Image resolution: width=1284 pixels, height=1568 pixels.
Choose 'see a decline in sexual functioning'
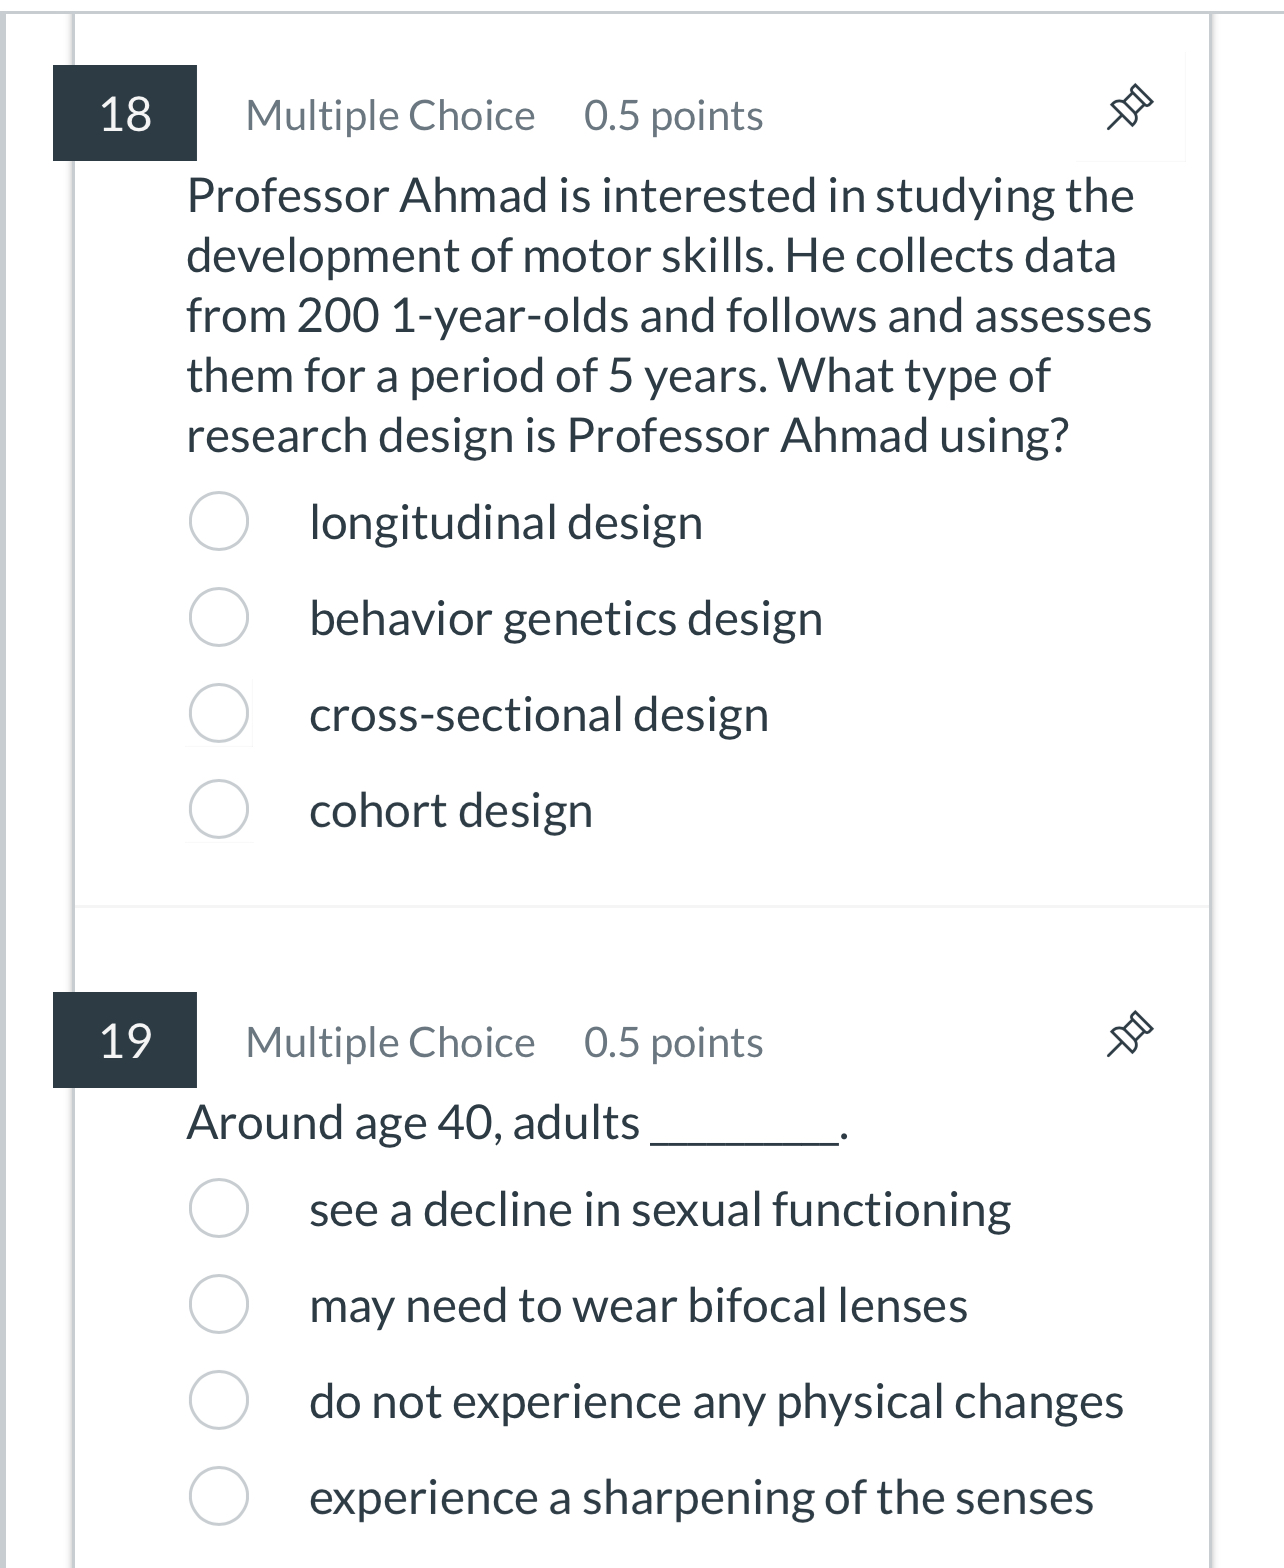[219, 1209]
